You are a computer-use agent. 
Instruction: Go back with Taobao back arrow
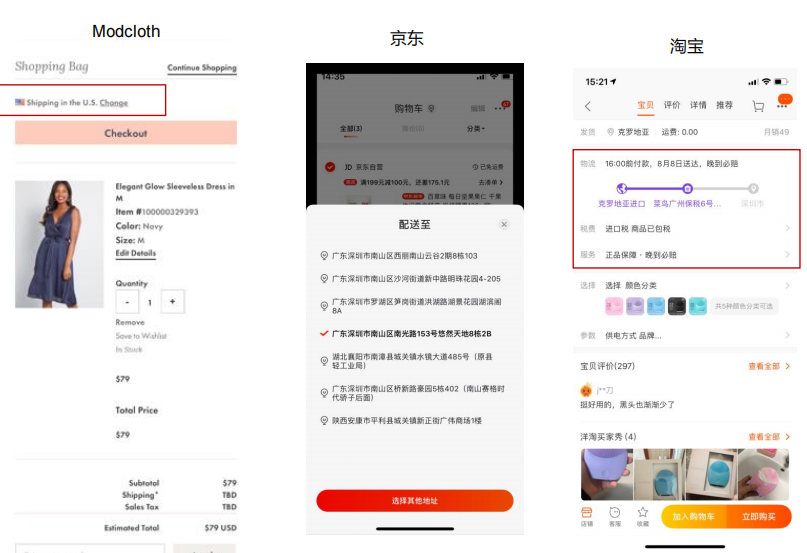tap(588, 106)
